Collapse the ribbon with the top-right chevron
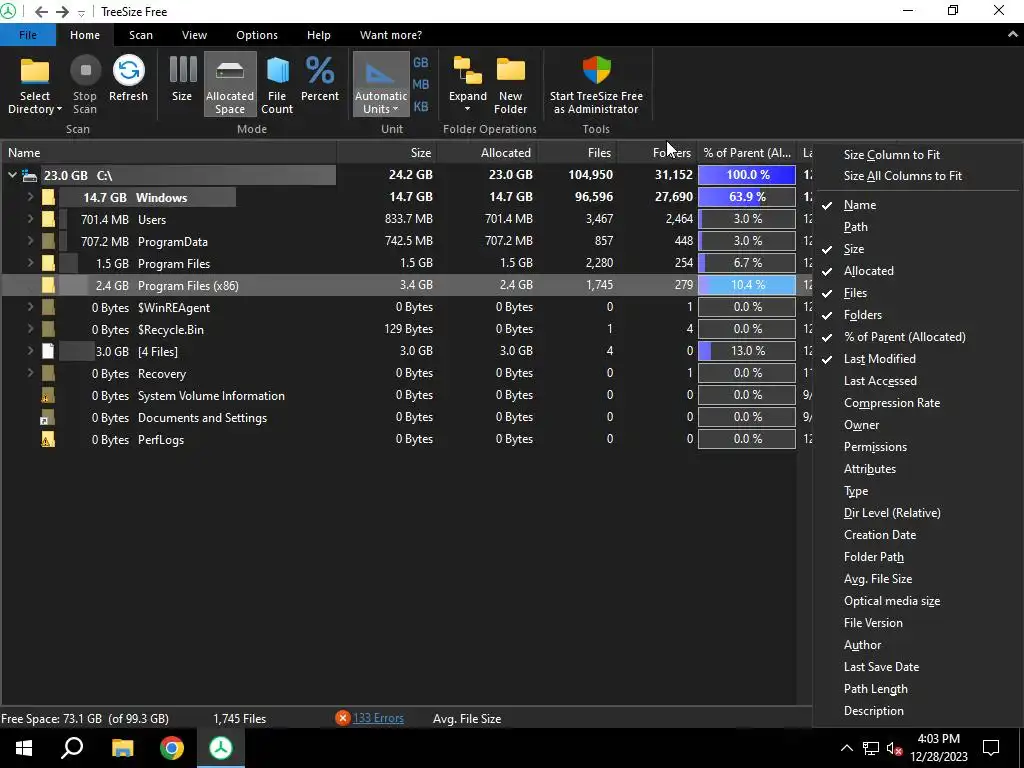 (1013, 35)
